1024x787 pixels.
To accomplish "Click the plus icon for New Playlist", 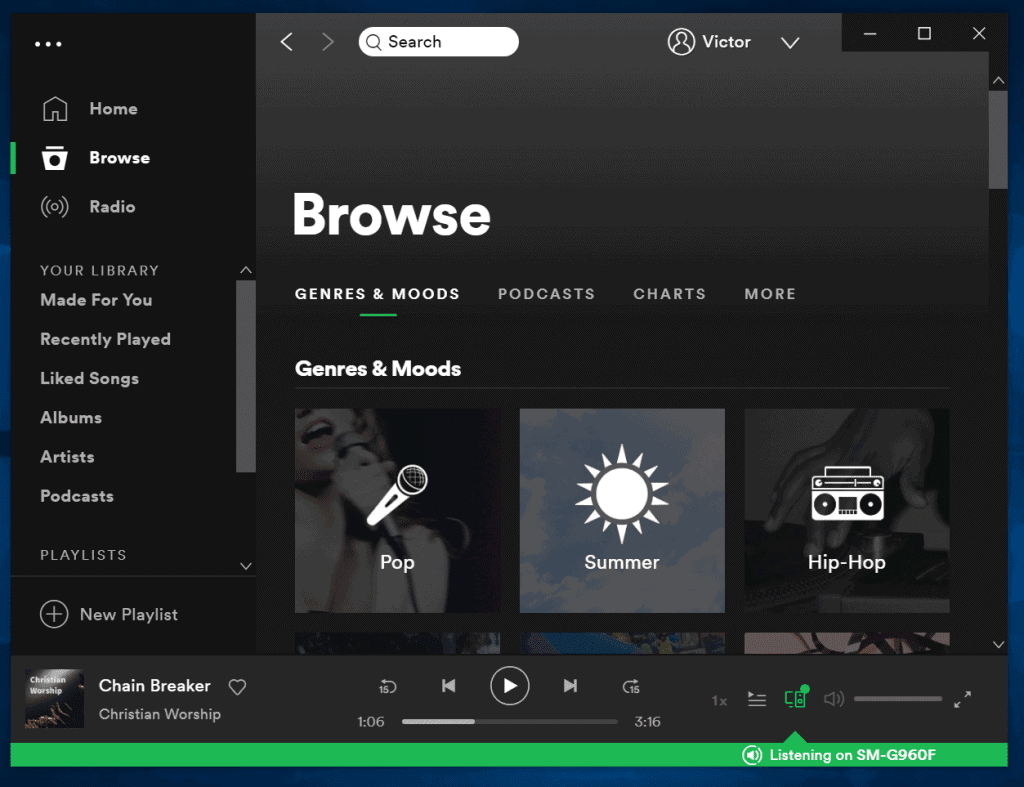I will (54, 615).
